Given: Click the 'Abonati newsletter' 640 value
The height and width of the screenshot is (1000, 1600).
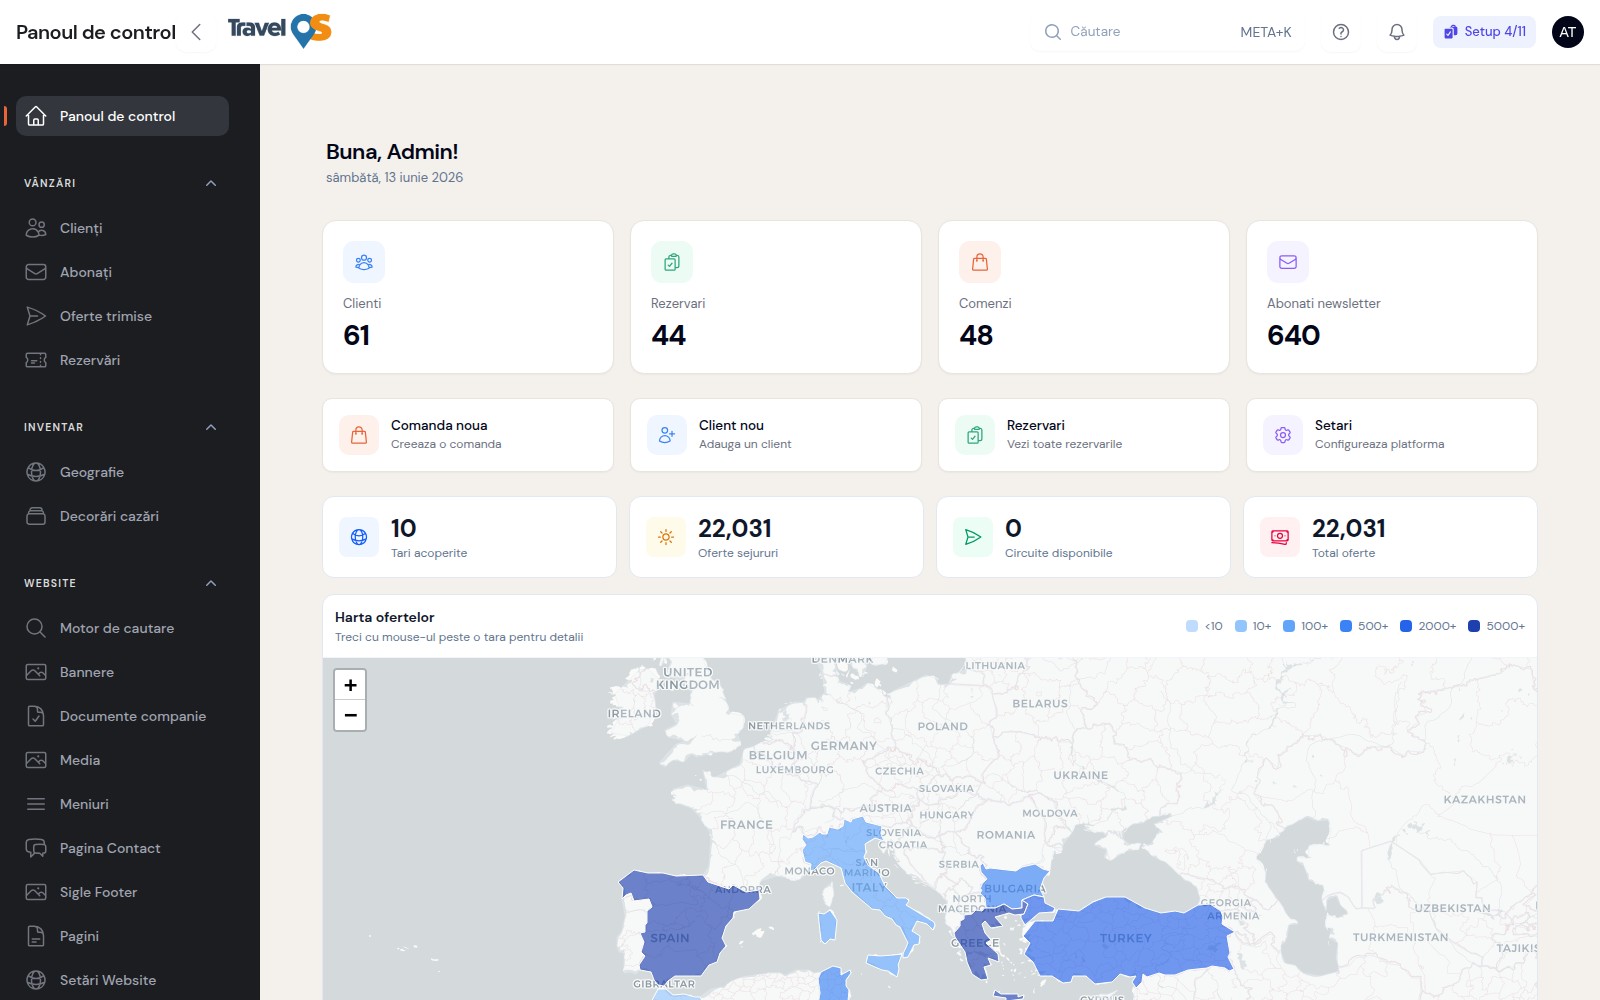Looking at the screenshot, I should [1294, 335].
